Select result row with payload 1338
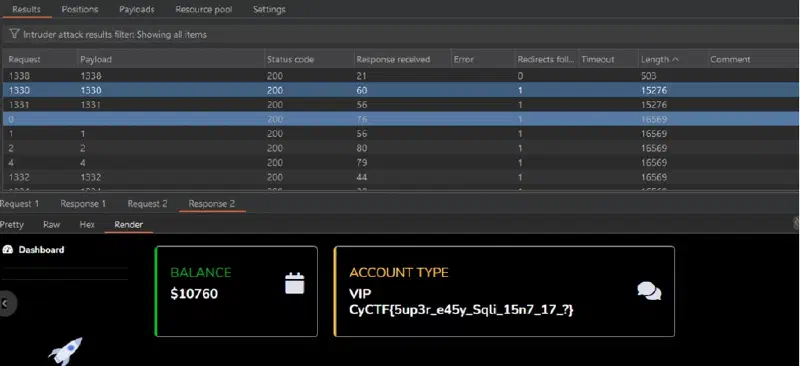 (401, 76)
